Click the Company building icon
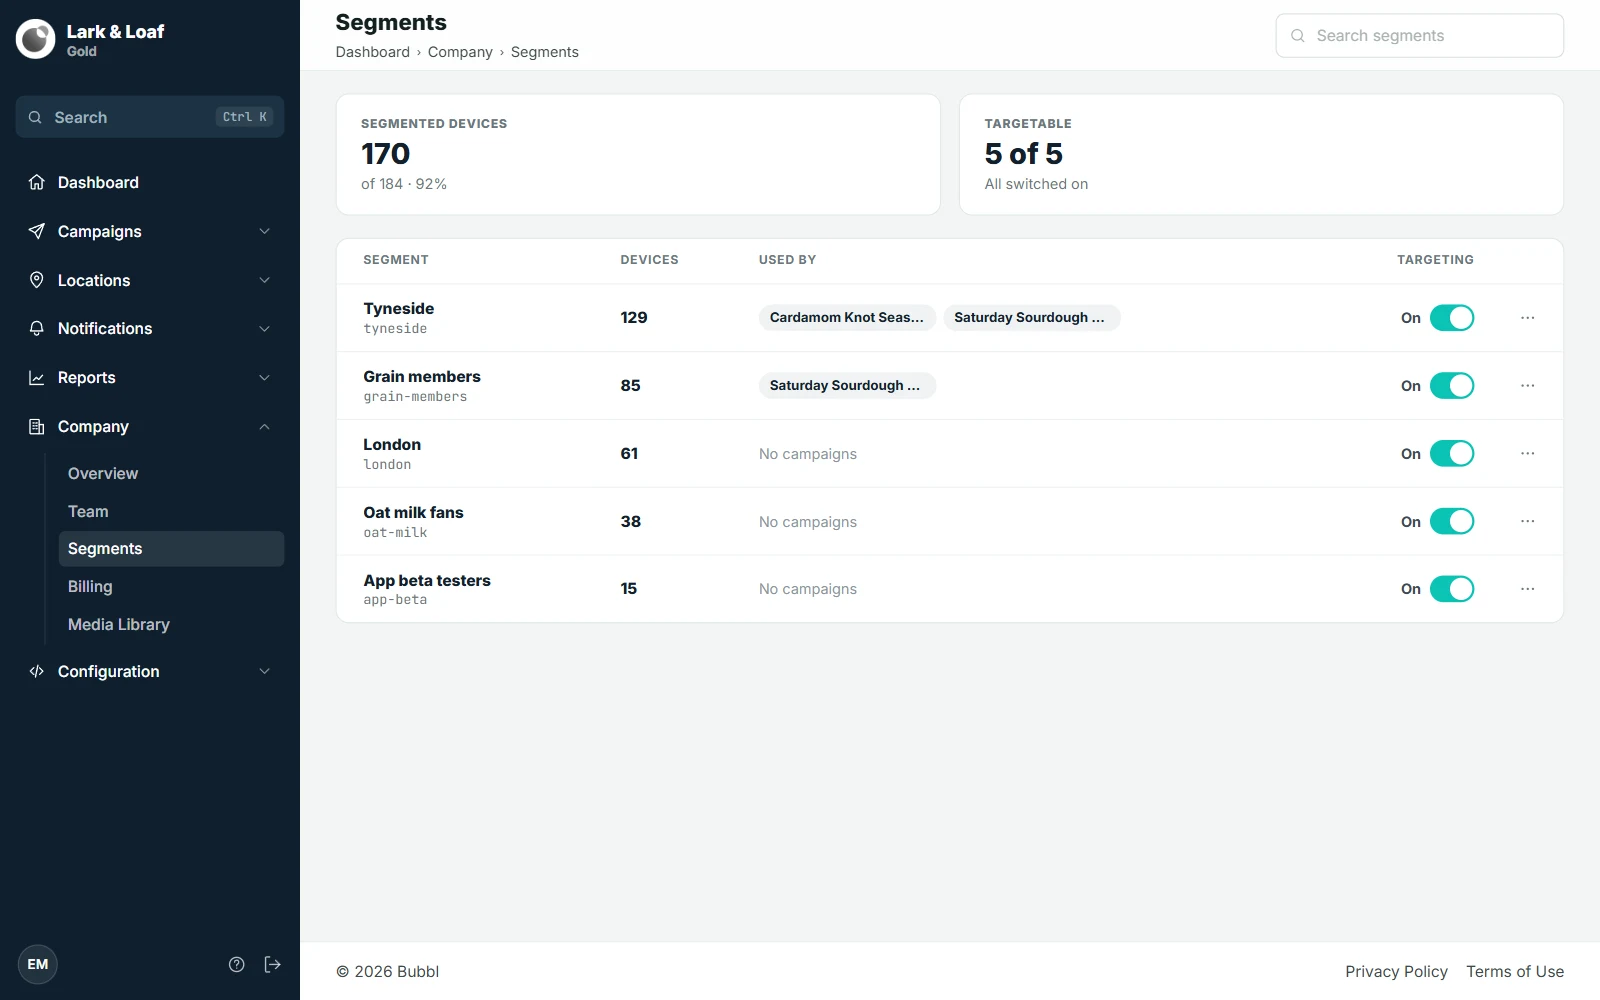Image resolution: width=1600 pixels, height=1000 pixels. coord(37,426)
